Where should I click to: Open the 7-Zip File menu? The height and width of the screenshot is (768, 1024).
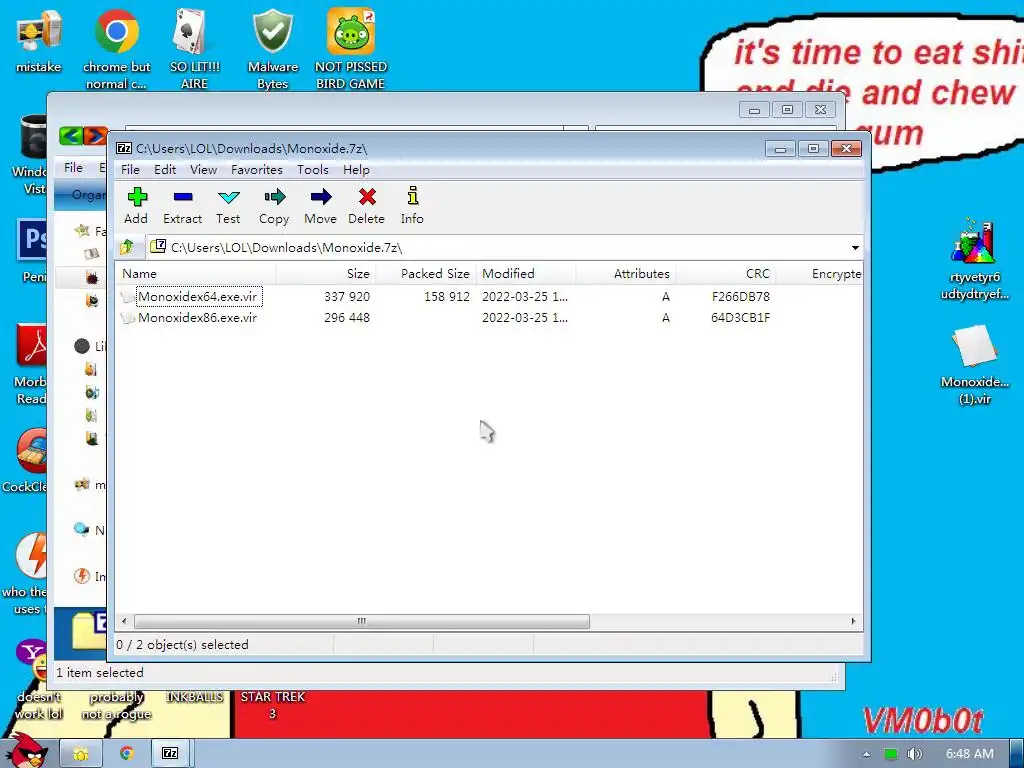(x=130, y=170)
